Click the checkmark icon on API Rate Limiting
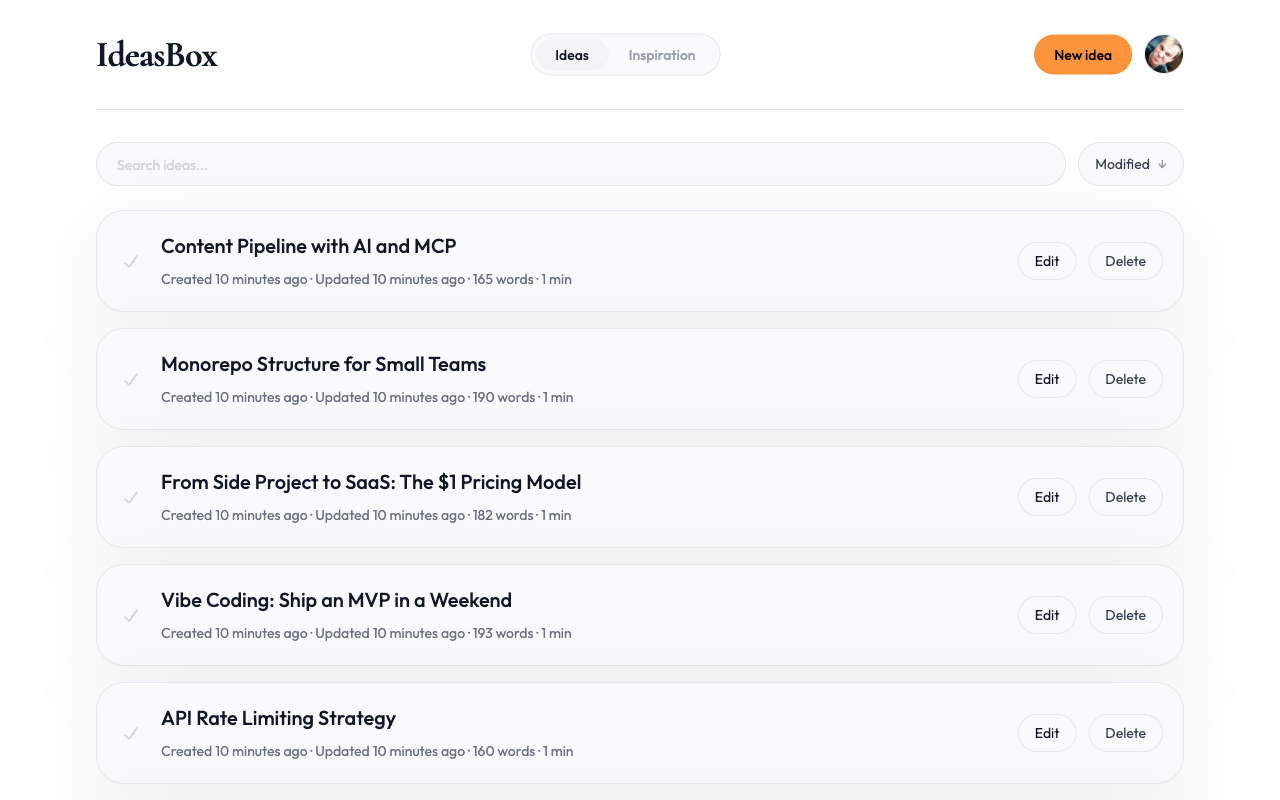Viewport: 1280px width, 800px height. coord(131,733)
